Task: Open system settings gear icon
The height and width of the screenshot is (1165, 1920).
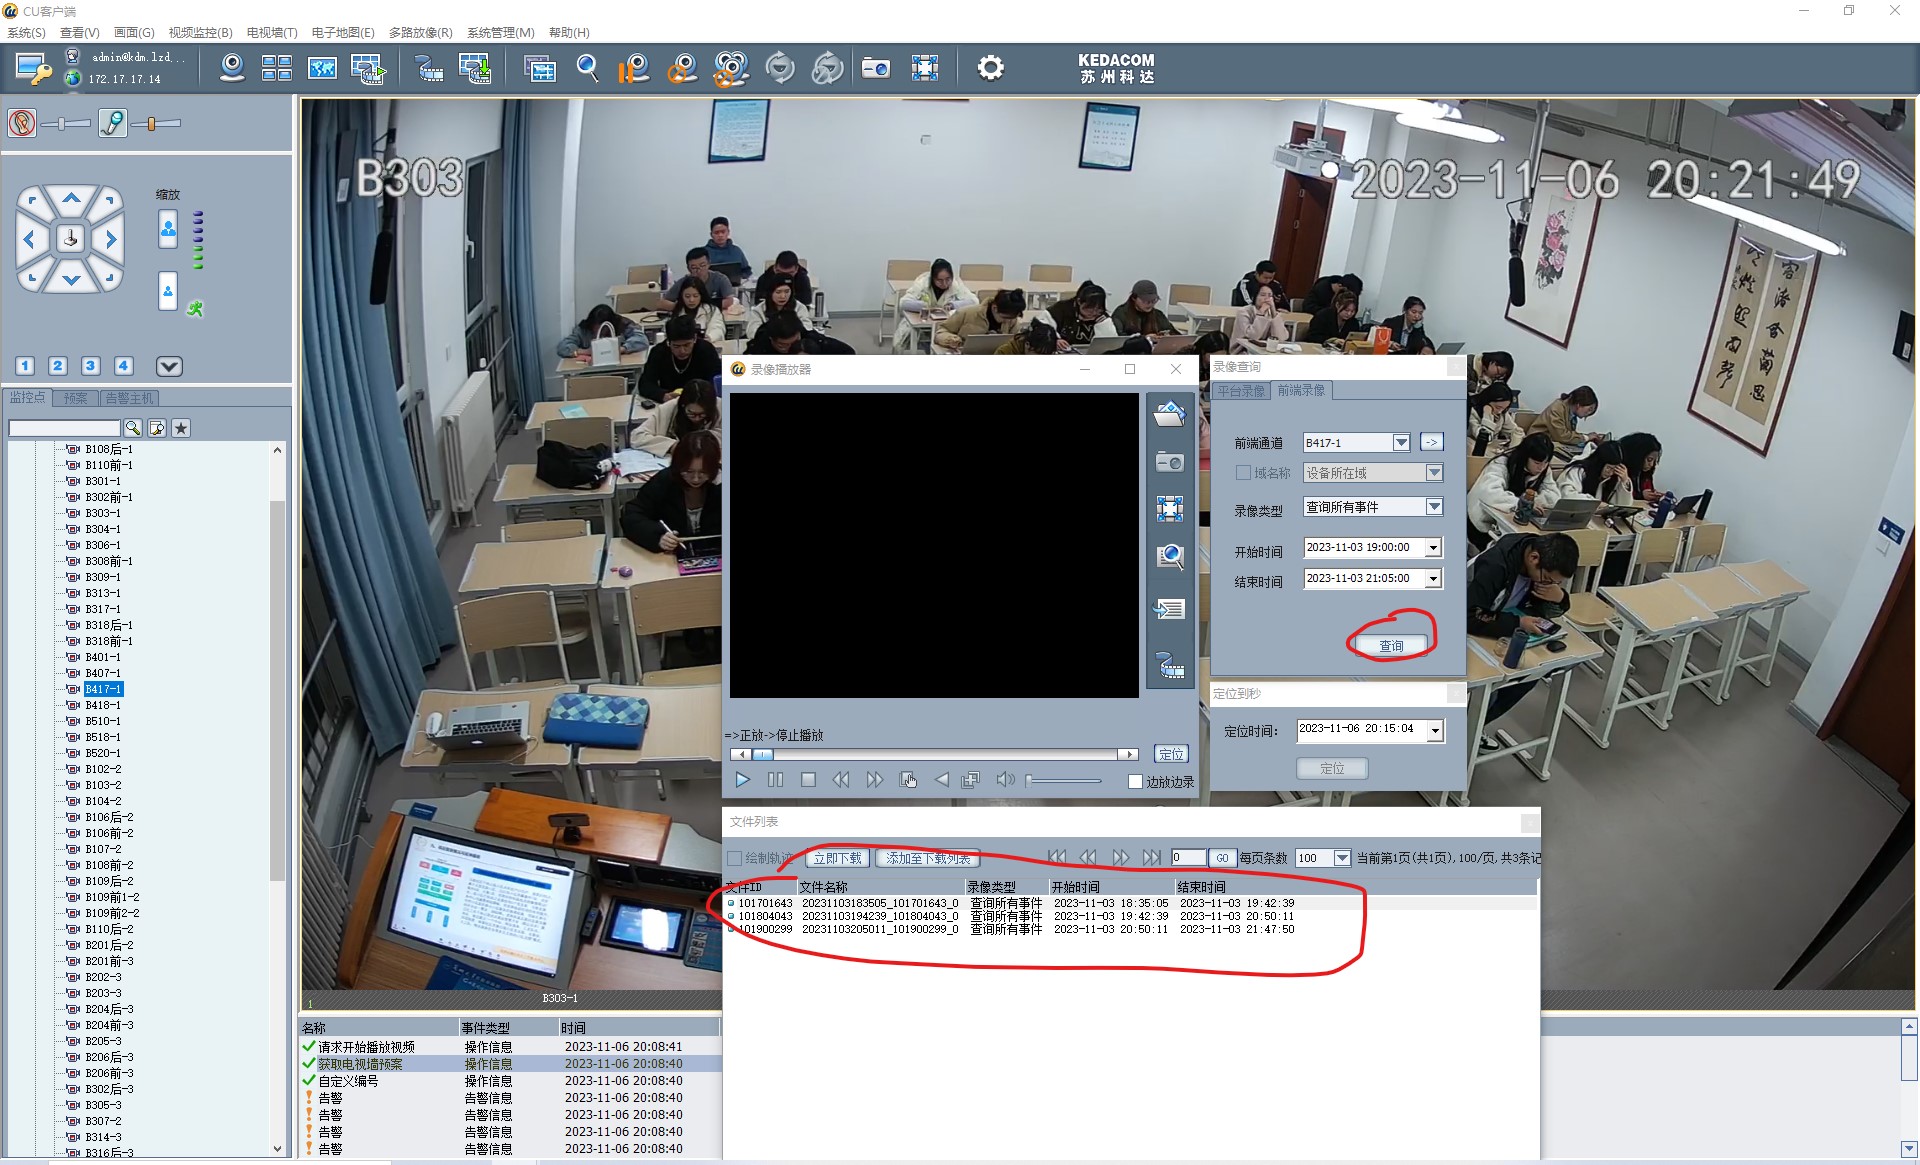Action: click(990, 68)
